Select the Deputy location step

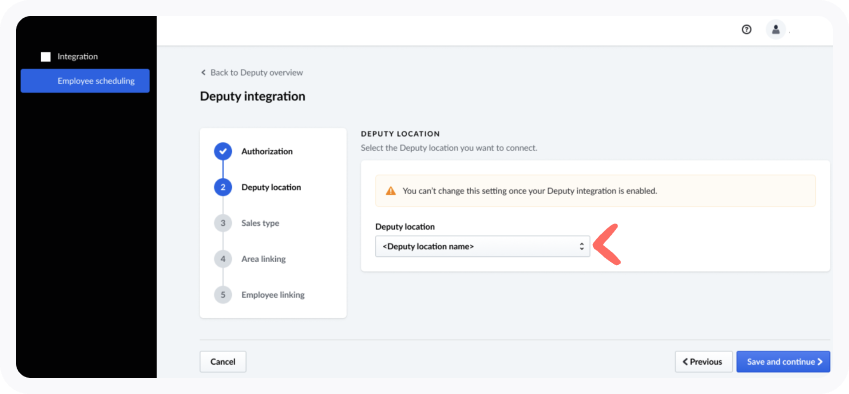point(271,187)
